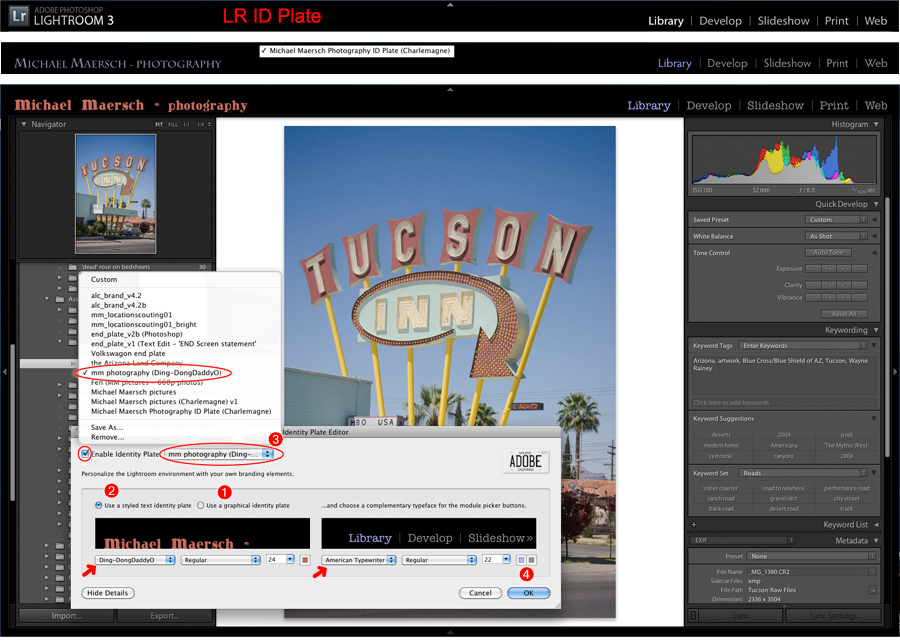Click the Hide Details button
This screenshot has width=900, height=641.
click(107, 592)
